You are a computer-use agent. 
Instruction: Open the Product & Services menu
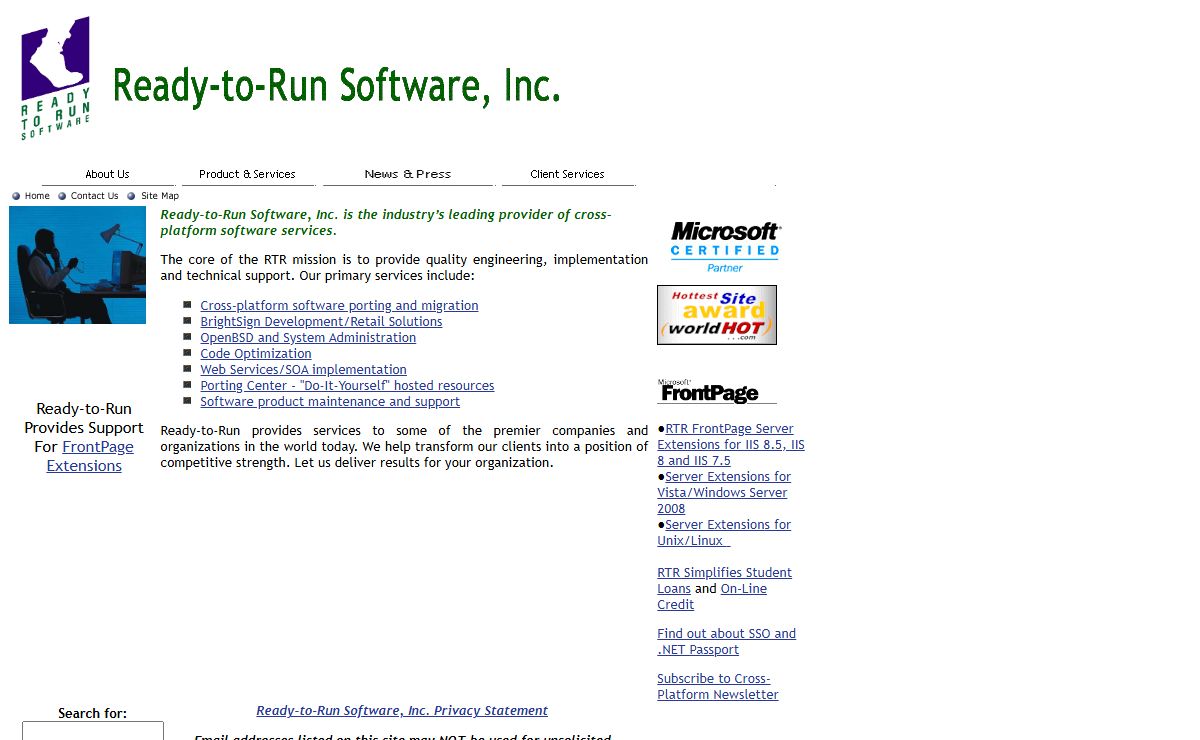(x=247, y=174)
